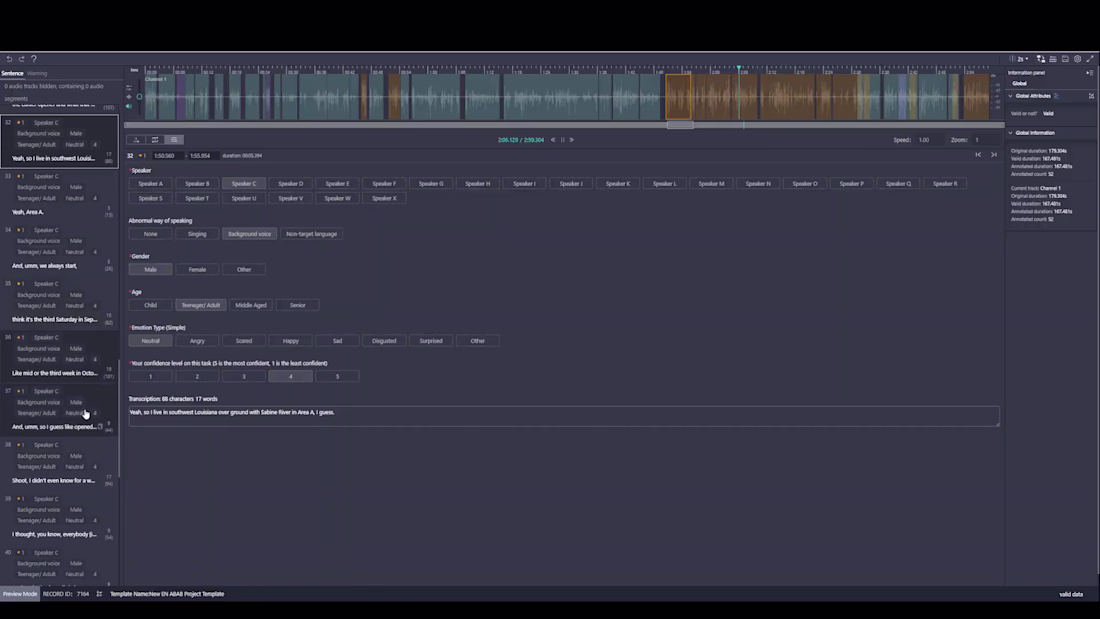The height and width of the screenshot is (619, 1100).
Task: Switch to the Sentence tab
Action: click(x=12, y=73)
